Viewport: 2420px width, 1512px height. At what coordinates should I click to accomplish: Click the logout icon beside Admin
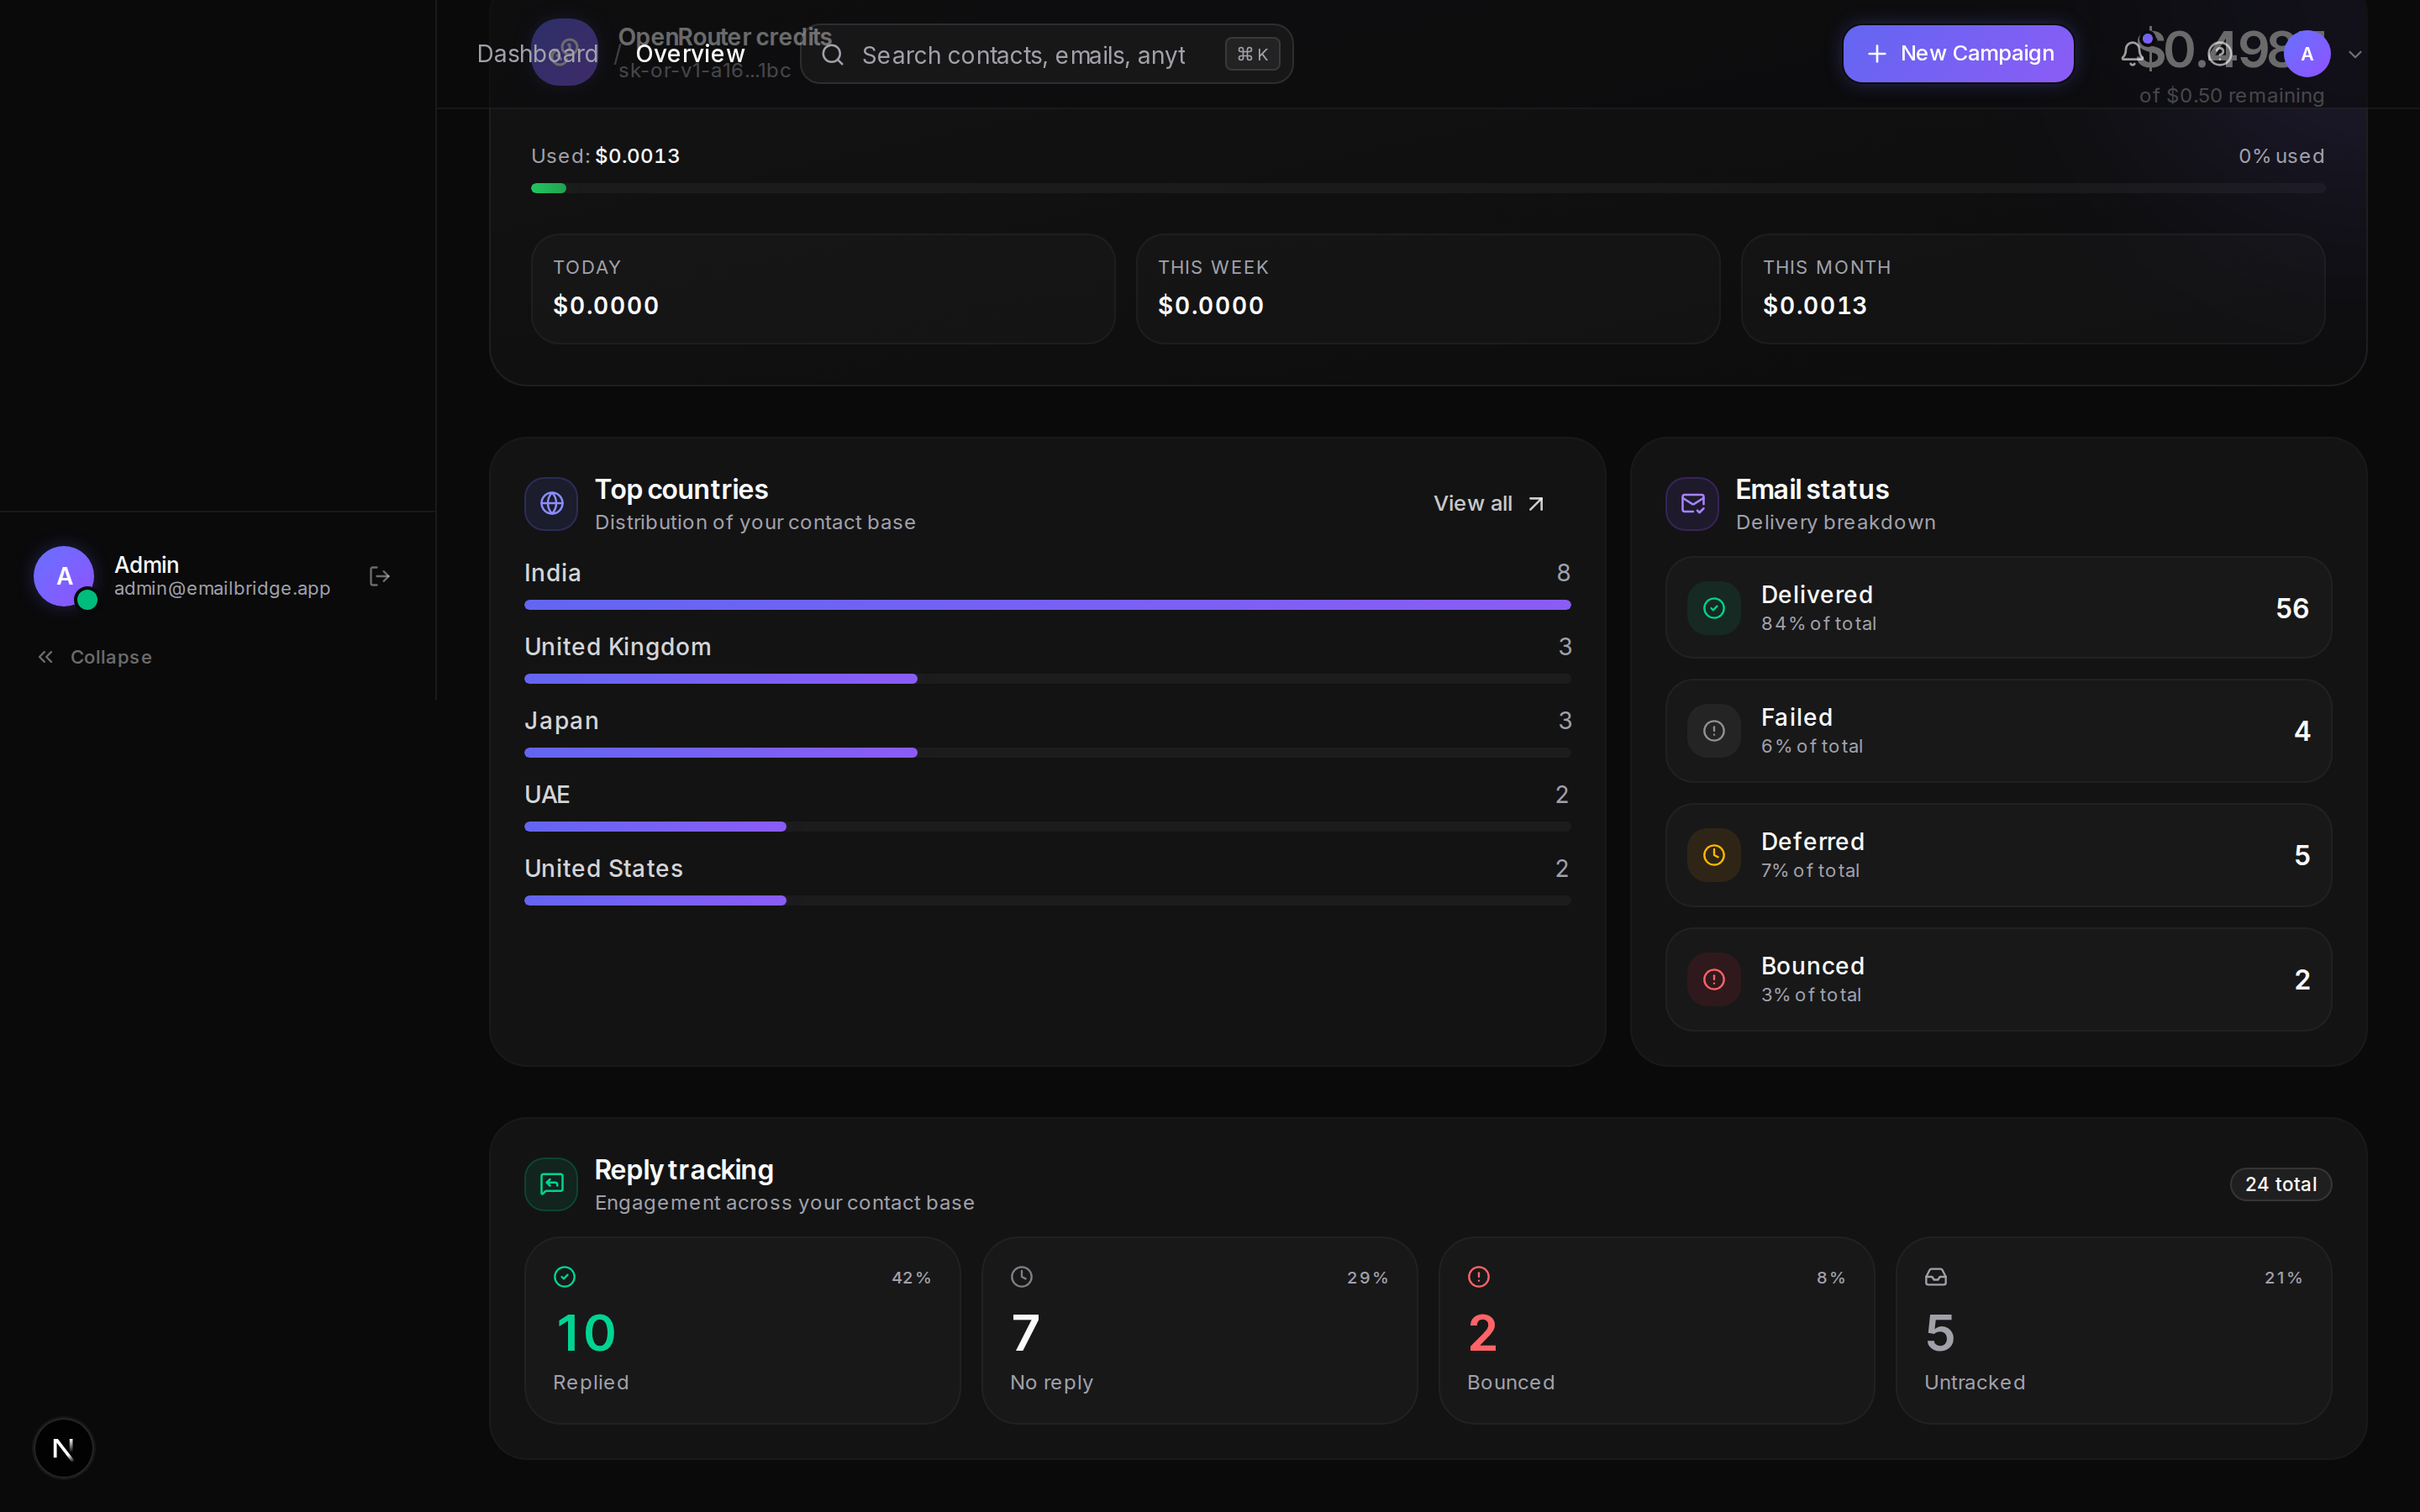(x=379, y=576)
